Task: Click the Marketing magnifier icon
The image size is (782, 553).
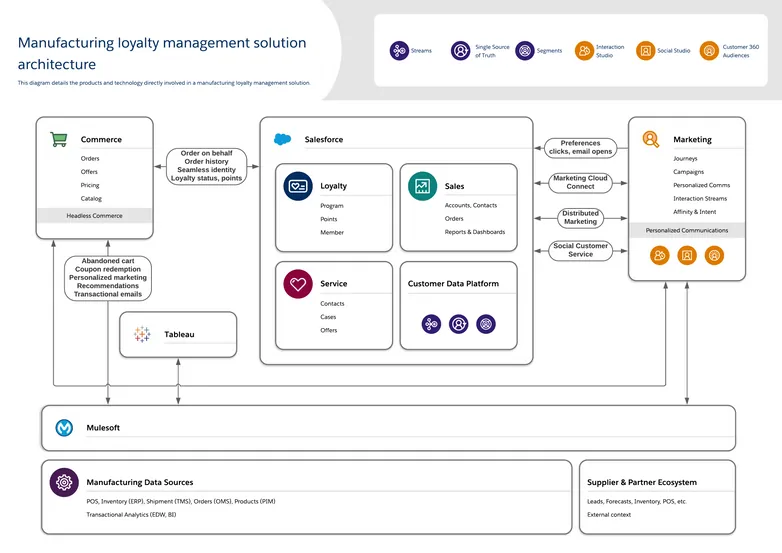Action: [651, 139]
